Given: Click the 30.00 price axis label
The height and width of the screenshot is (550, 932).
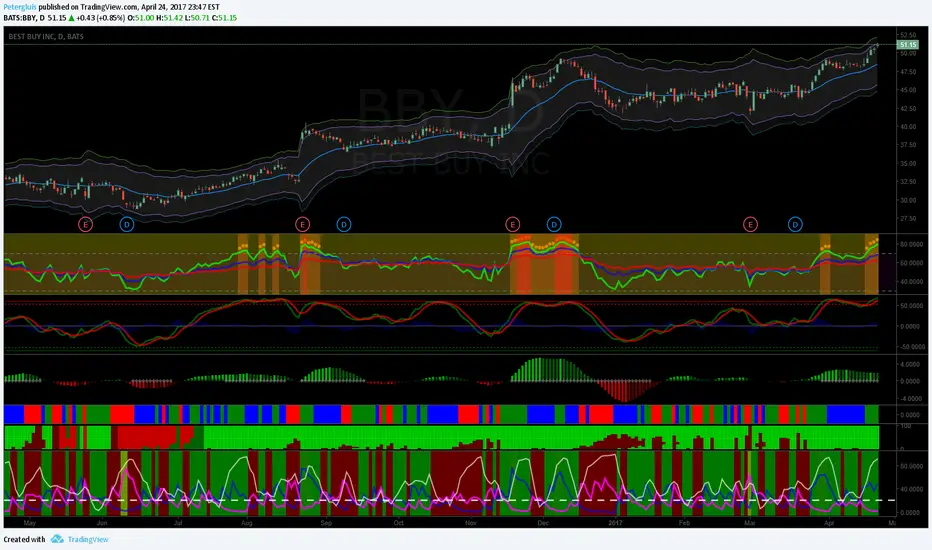Looking at the screenshot, I should pyautogui.click(x=908, y=200).
